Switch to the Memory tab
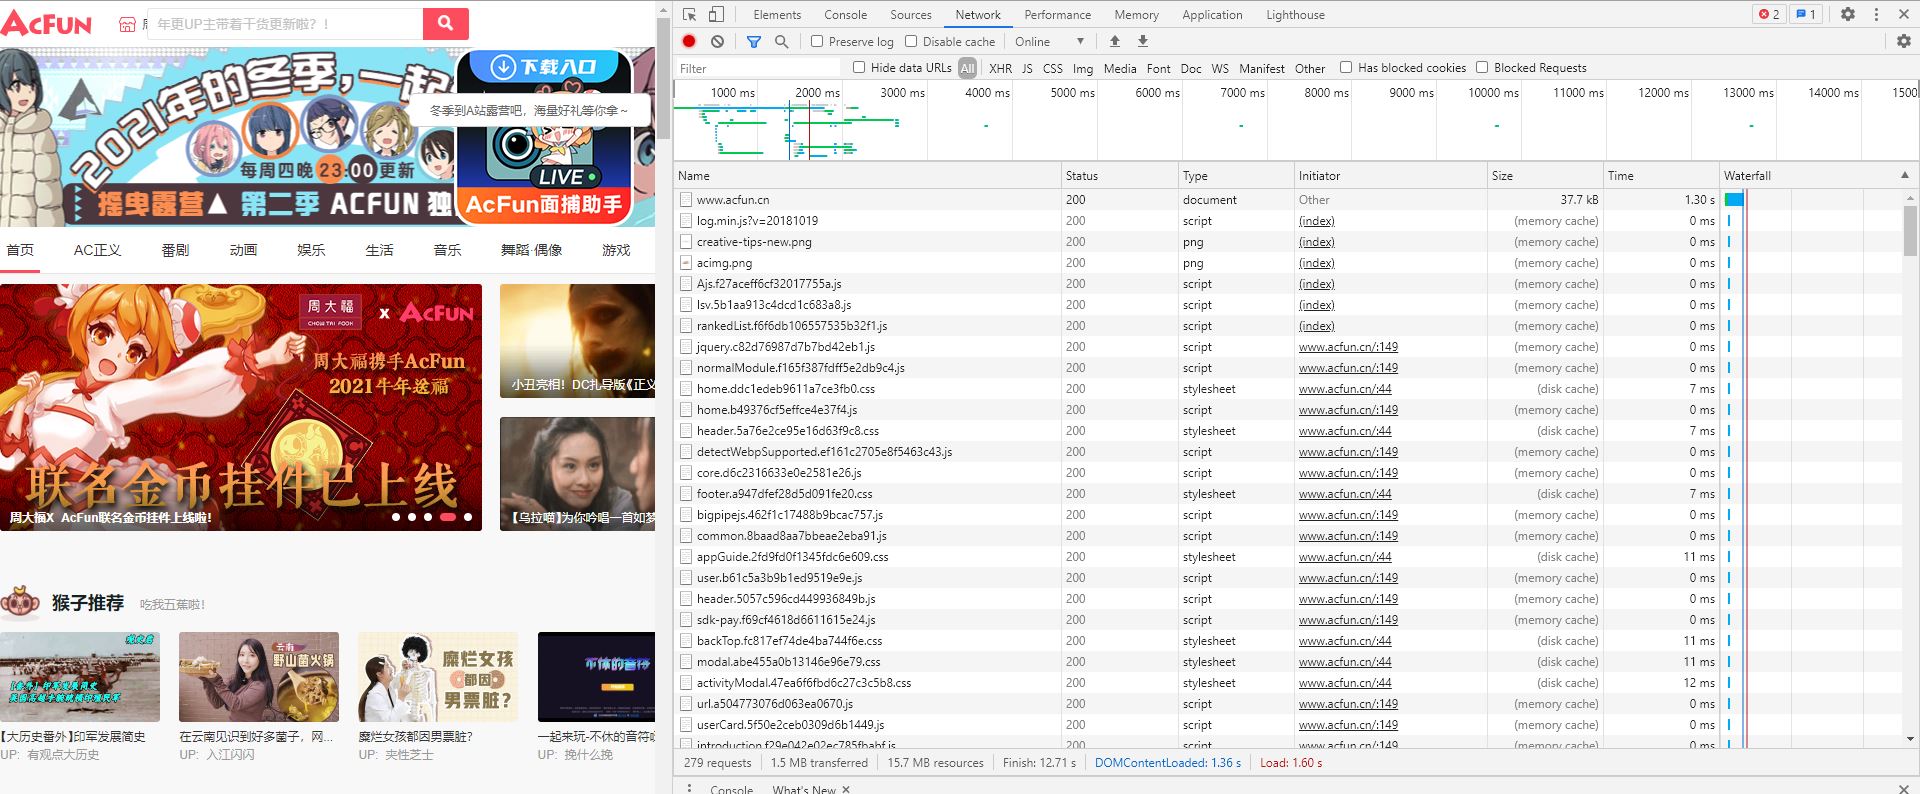 pyautogui.click(x=1136, y=14)
